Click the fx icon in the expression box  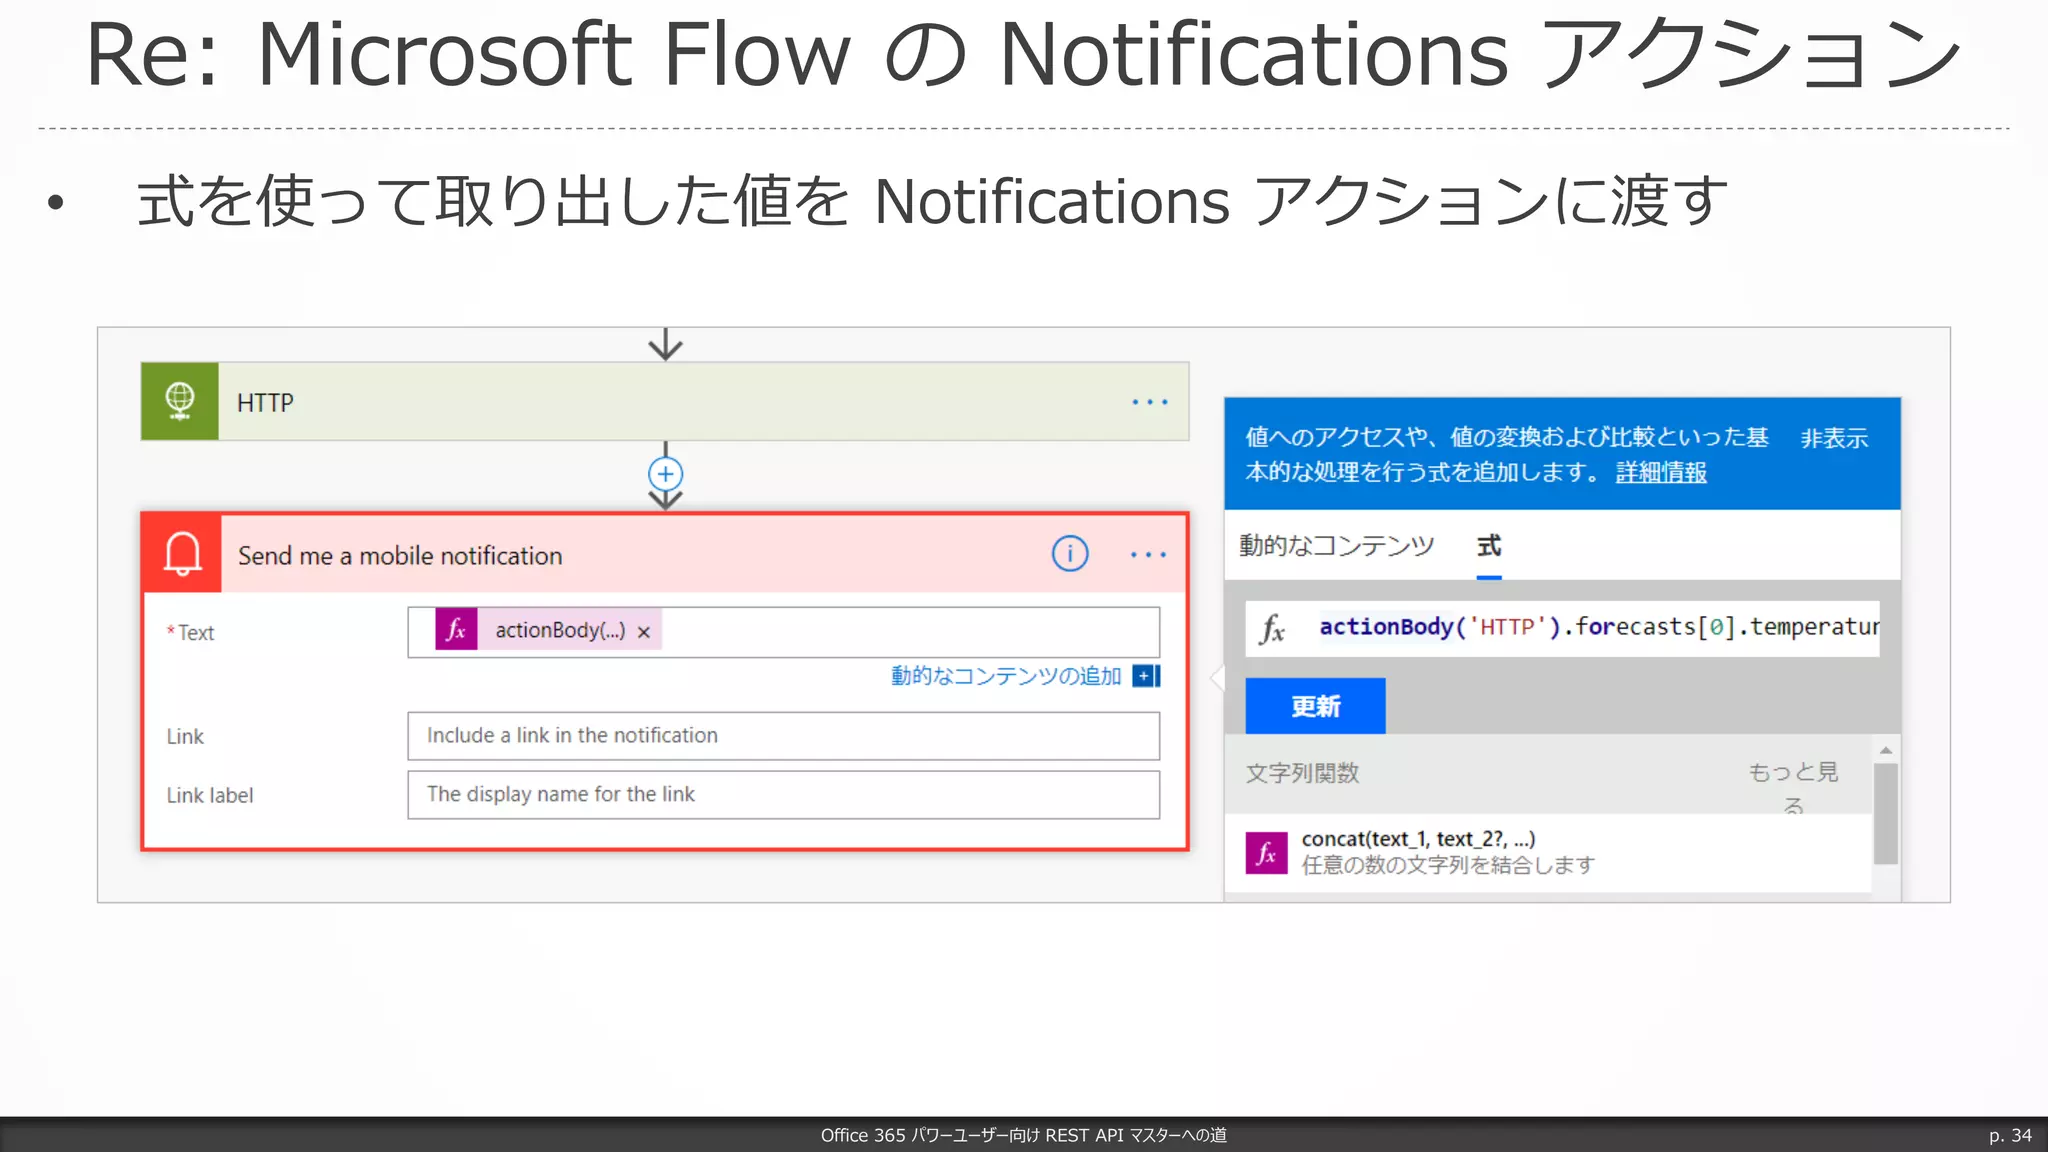(x=1272, y=628)
